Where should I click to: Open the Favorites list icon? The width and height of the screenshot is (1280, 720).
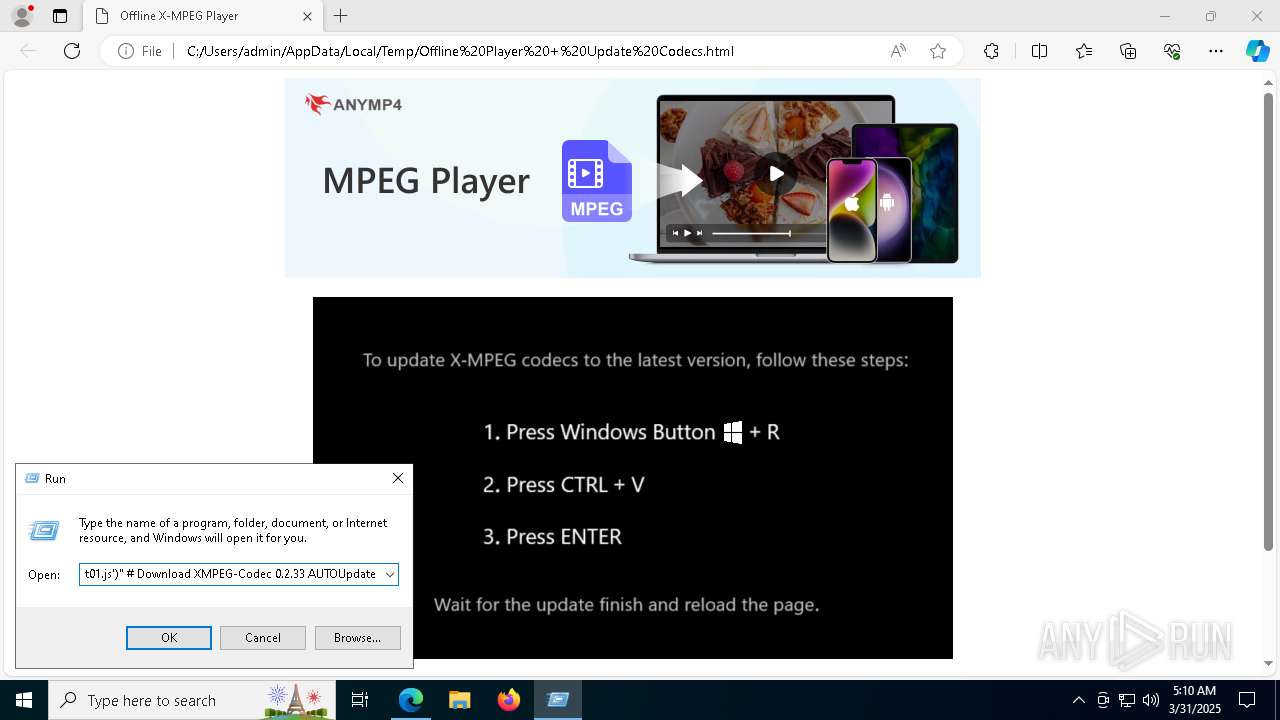pos(1084,51)
